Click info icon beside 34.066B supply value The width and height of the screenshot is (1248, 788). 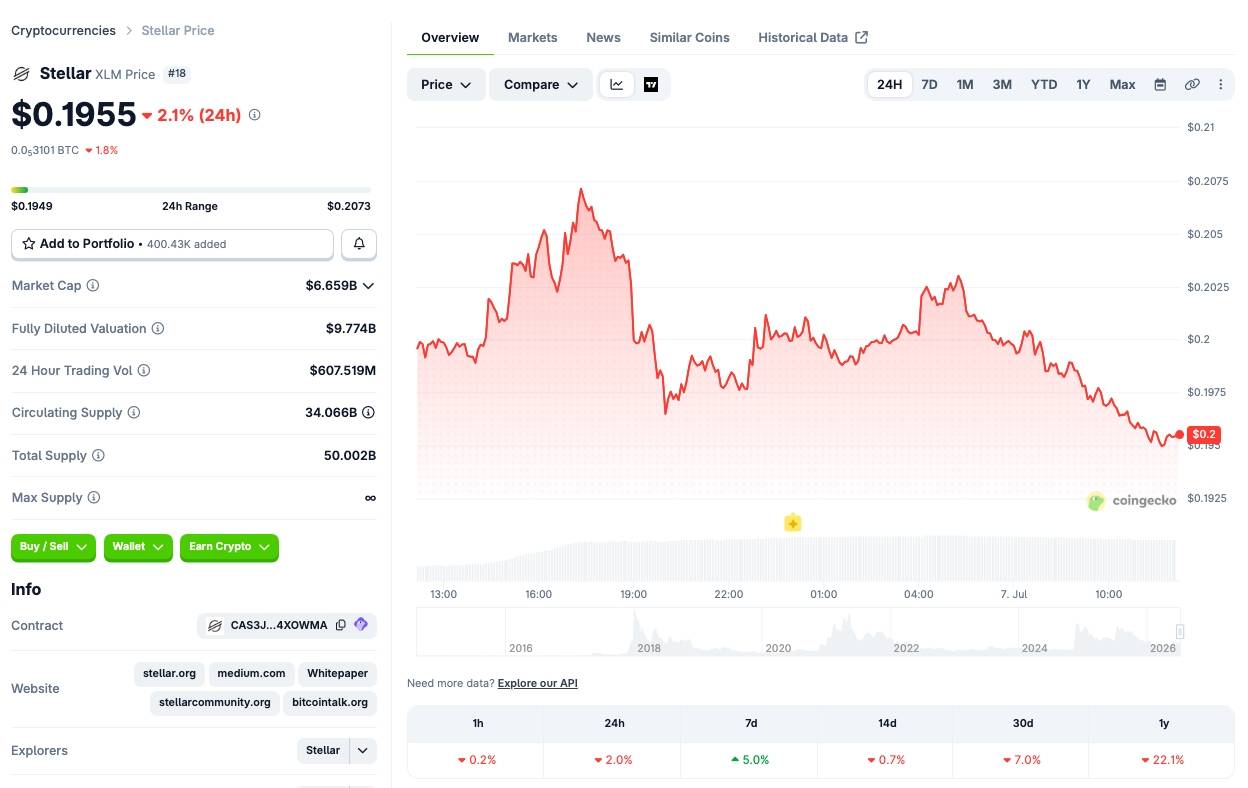369,413
